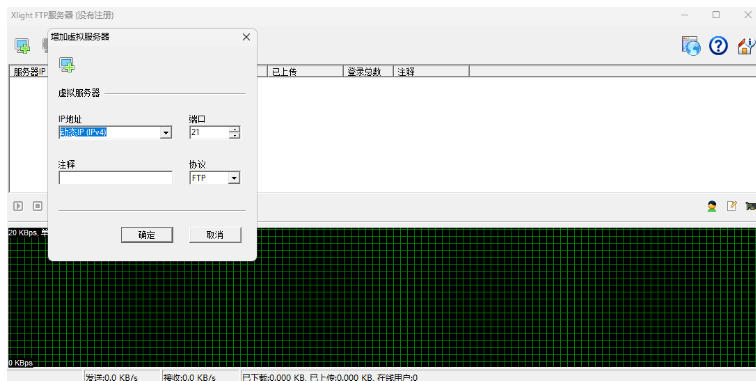Click the 端口 field showing 21
756x381 pixels.
(209, 132)
